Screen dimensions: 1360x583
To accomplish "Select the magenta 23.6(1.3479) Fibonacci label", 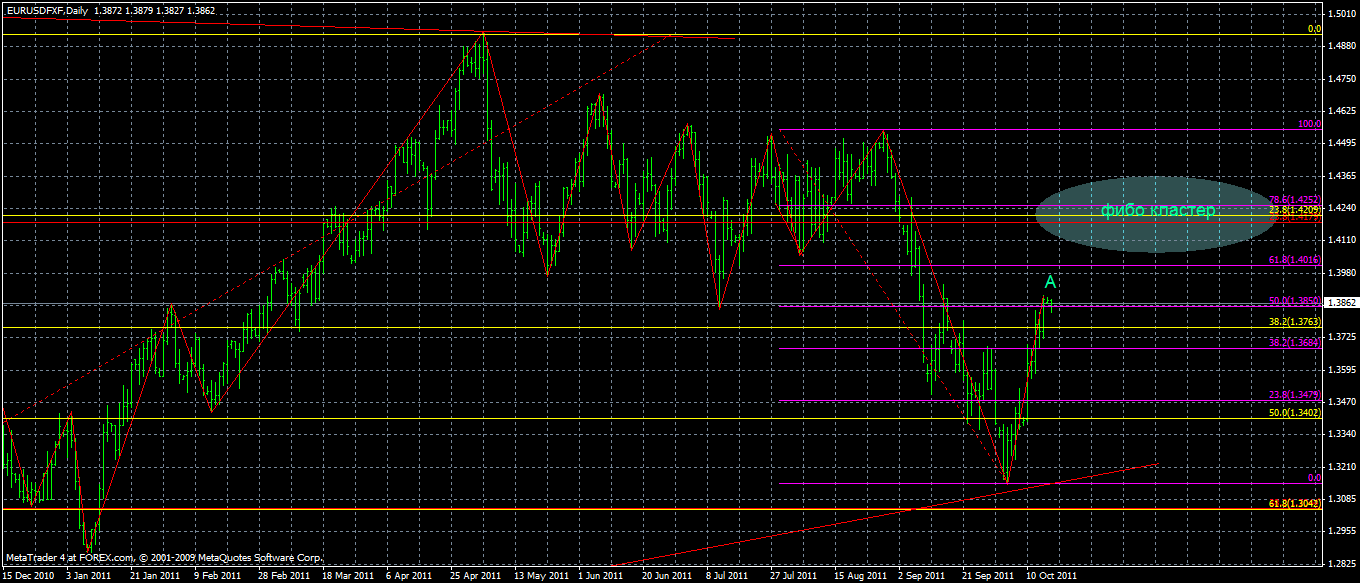I will point(1295,394).
